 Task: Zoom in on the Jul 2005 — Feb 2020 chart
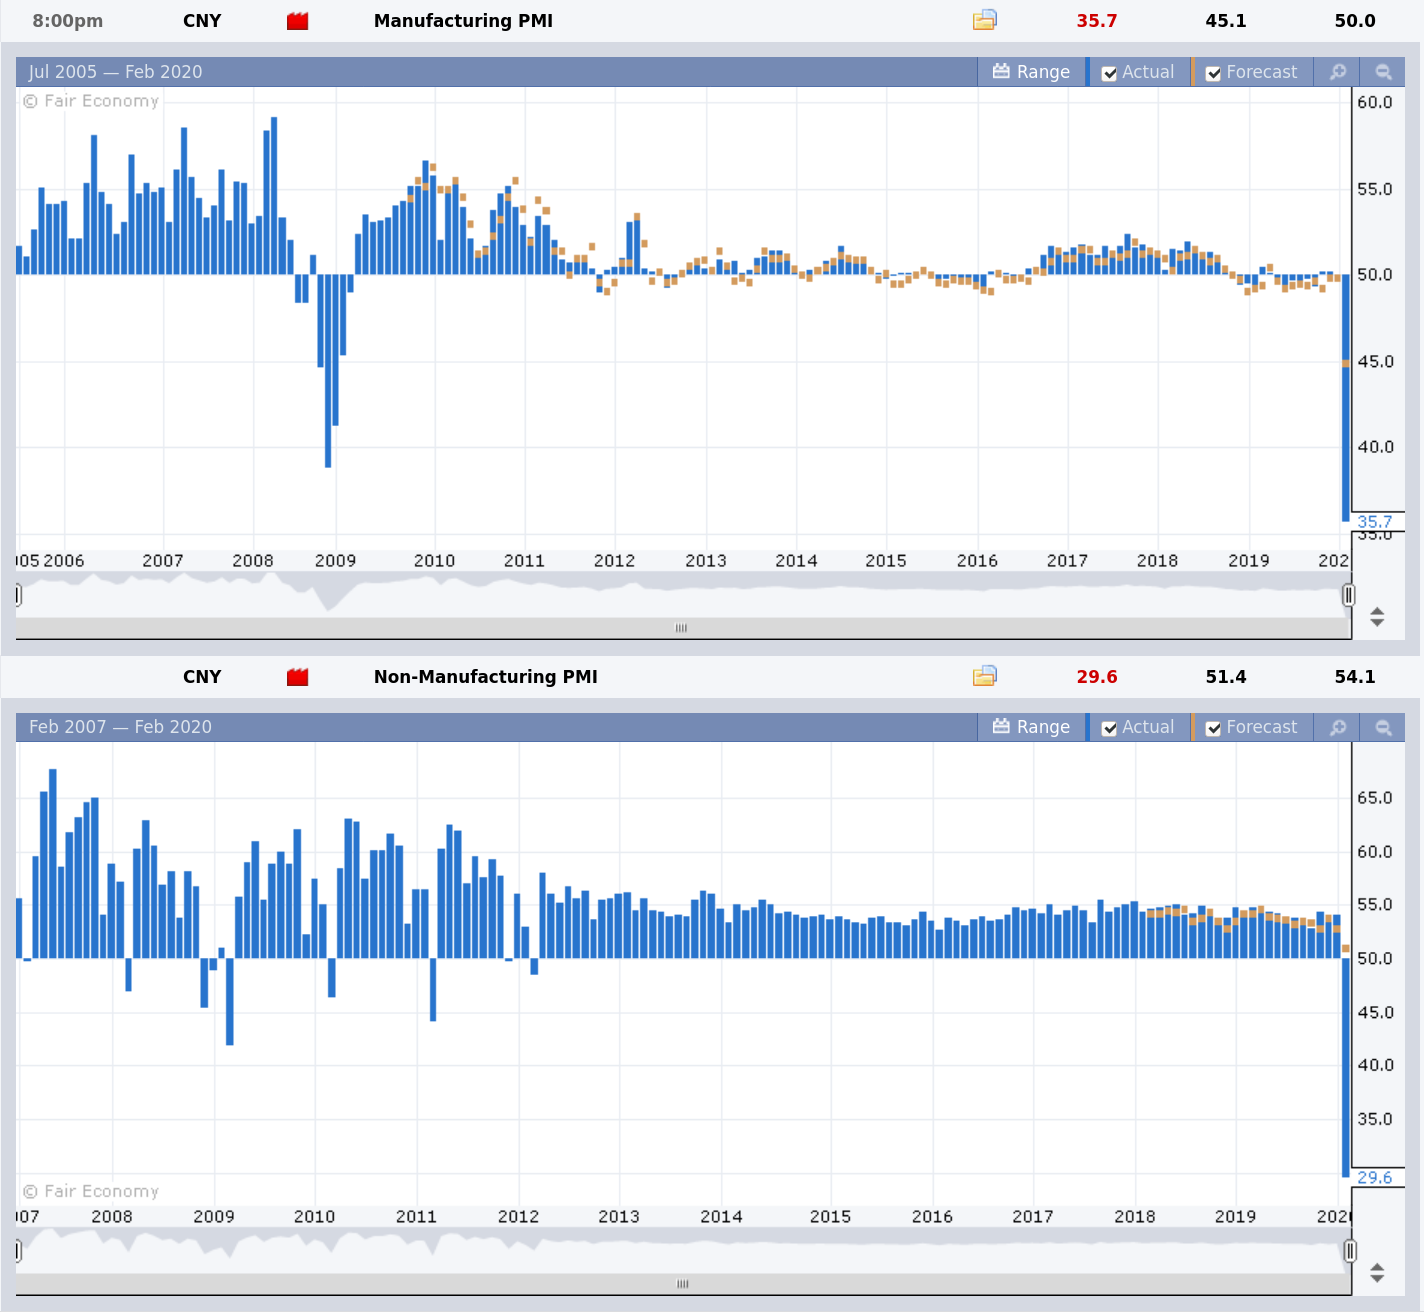(1338, 72)
